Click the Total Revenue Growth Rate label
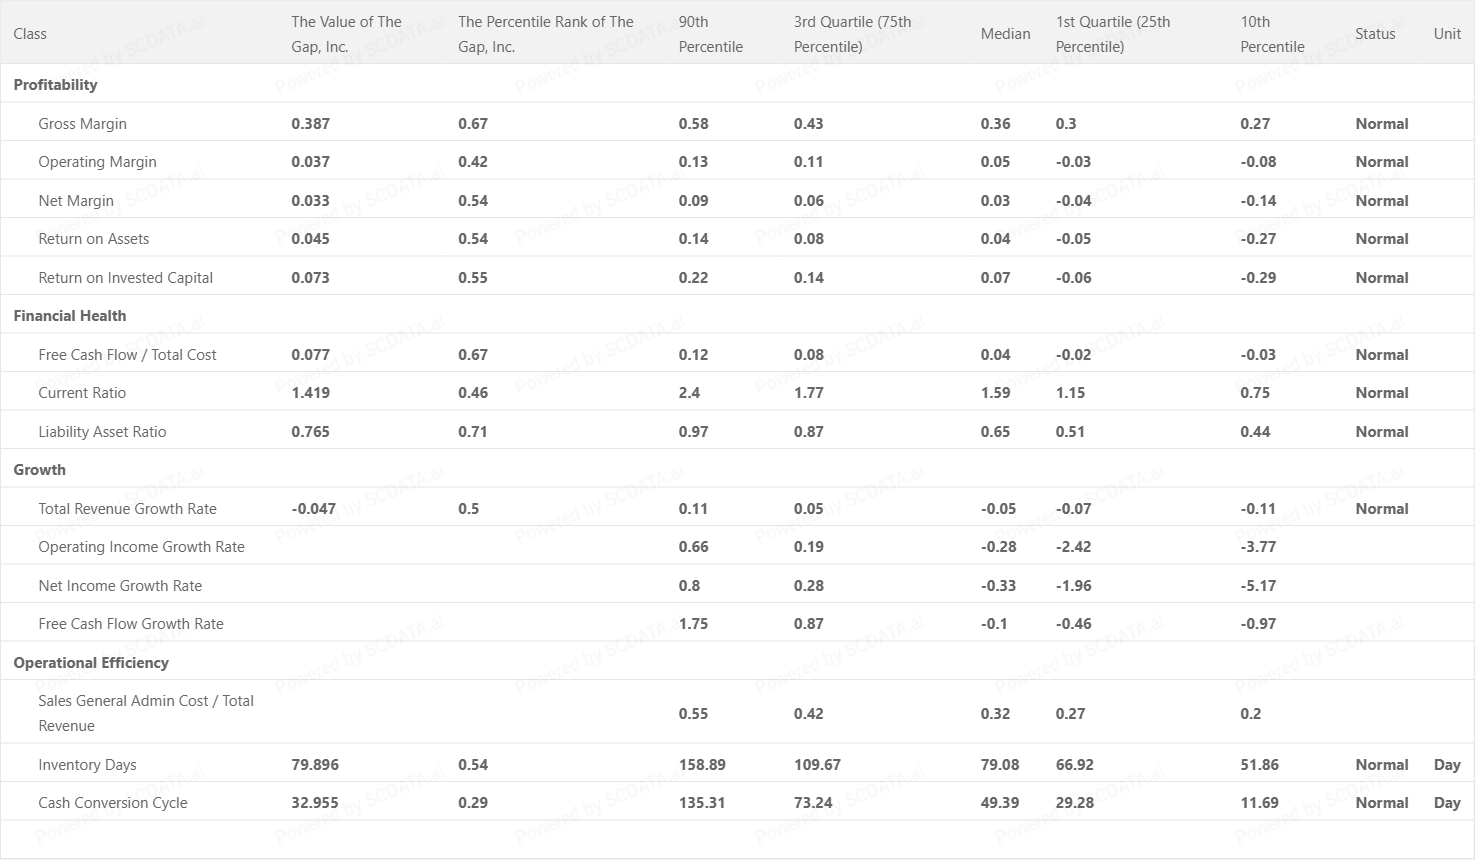Viewport: 1475px width, 860px height. [x=127, y=509]
